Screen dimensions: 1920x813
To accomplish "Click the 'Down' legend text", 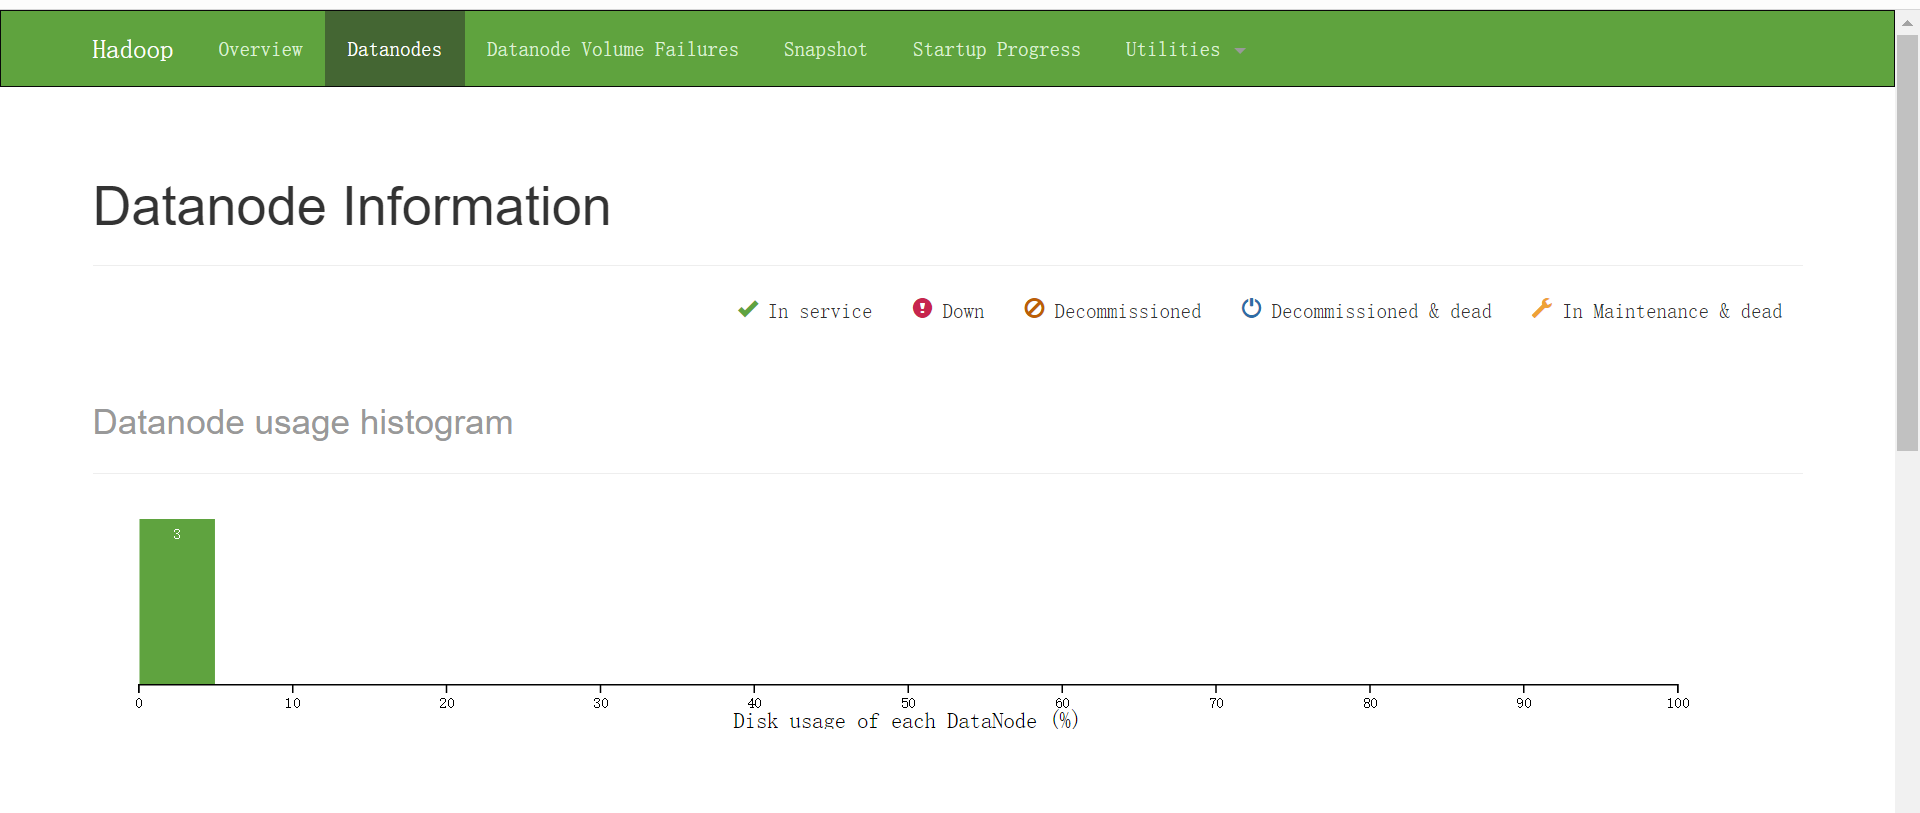I will pyautogui.click(x=963, y=311).
